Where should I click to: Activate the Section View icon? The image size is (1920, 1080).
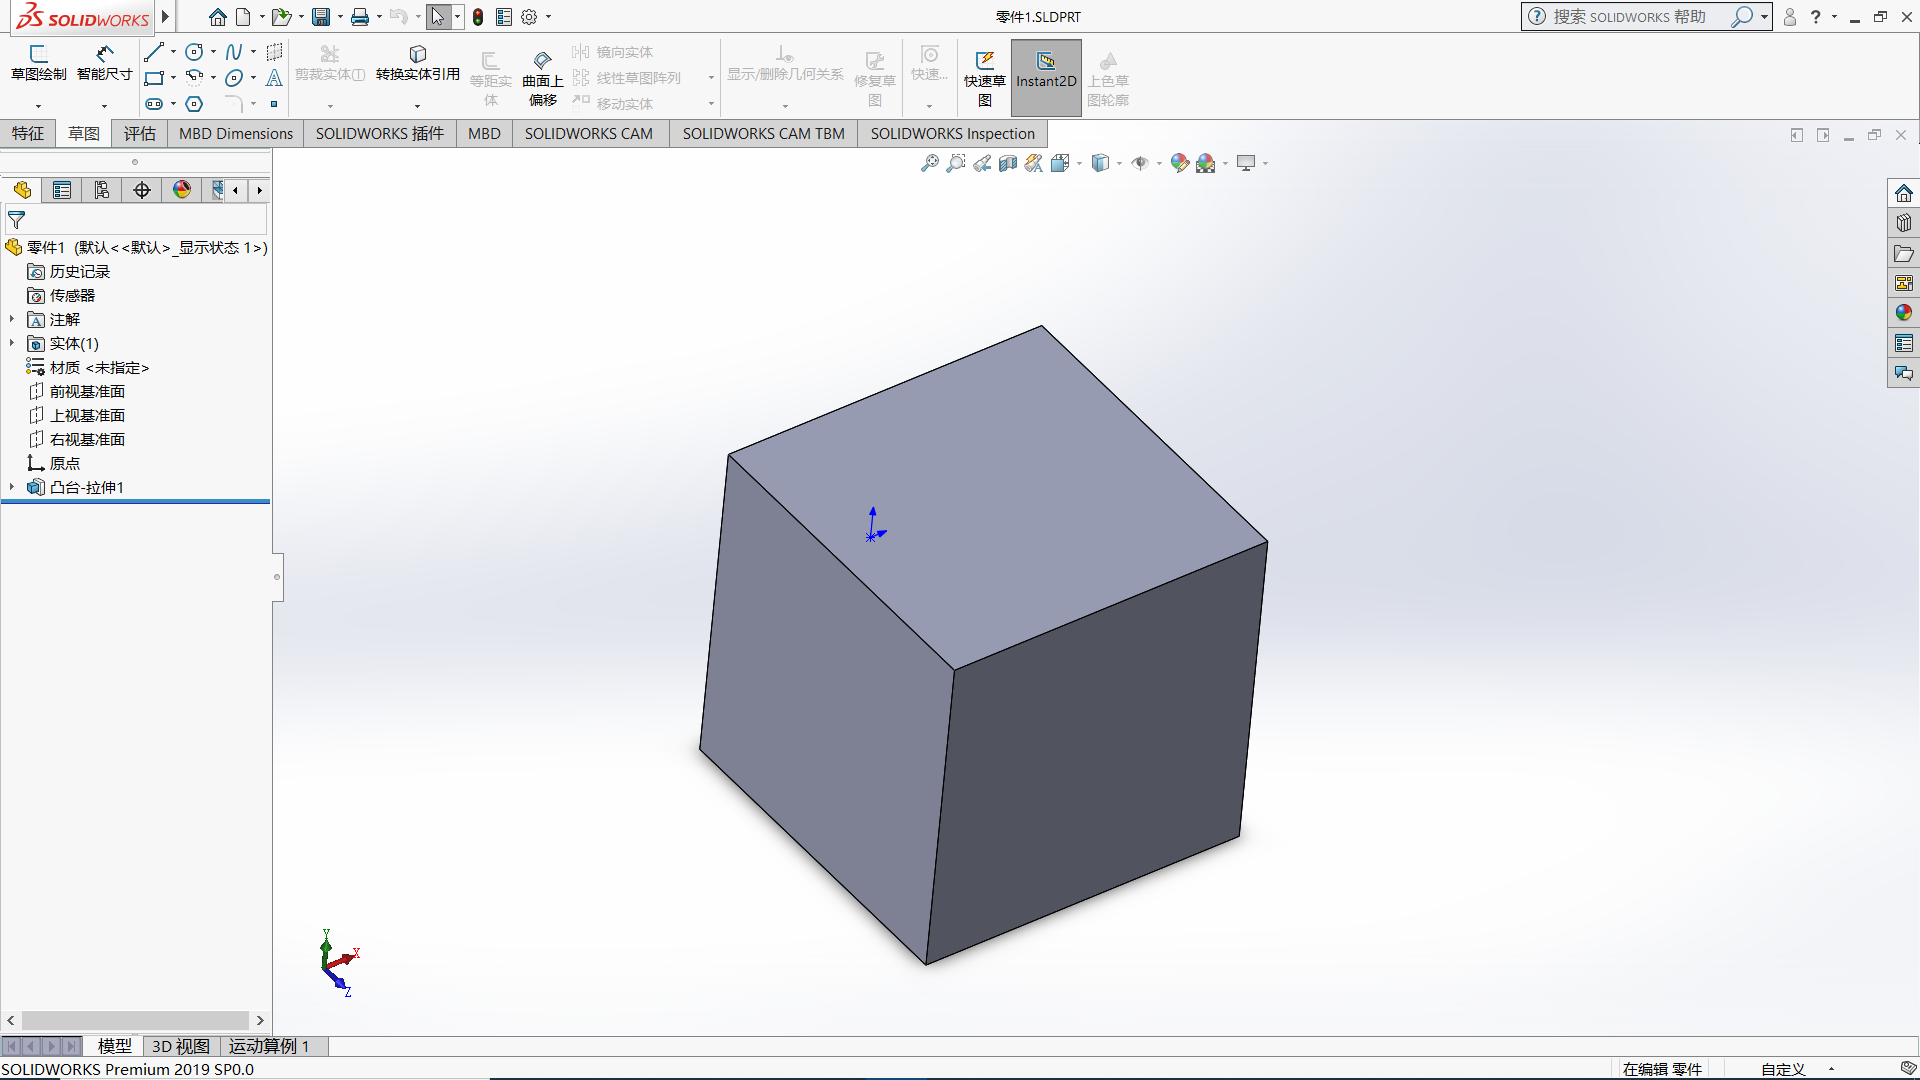click(1008, 163)
